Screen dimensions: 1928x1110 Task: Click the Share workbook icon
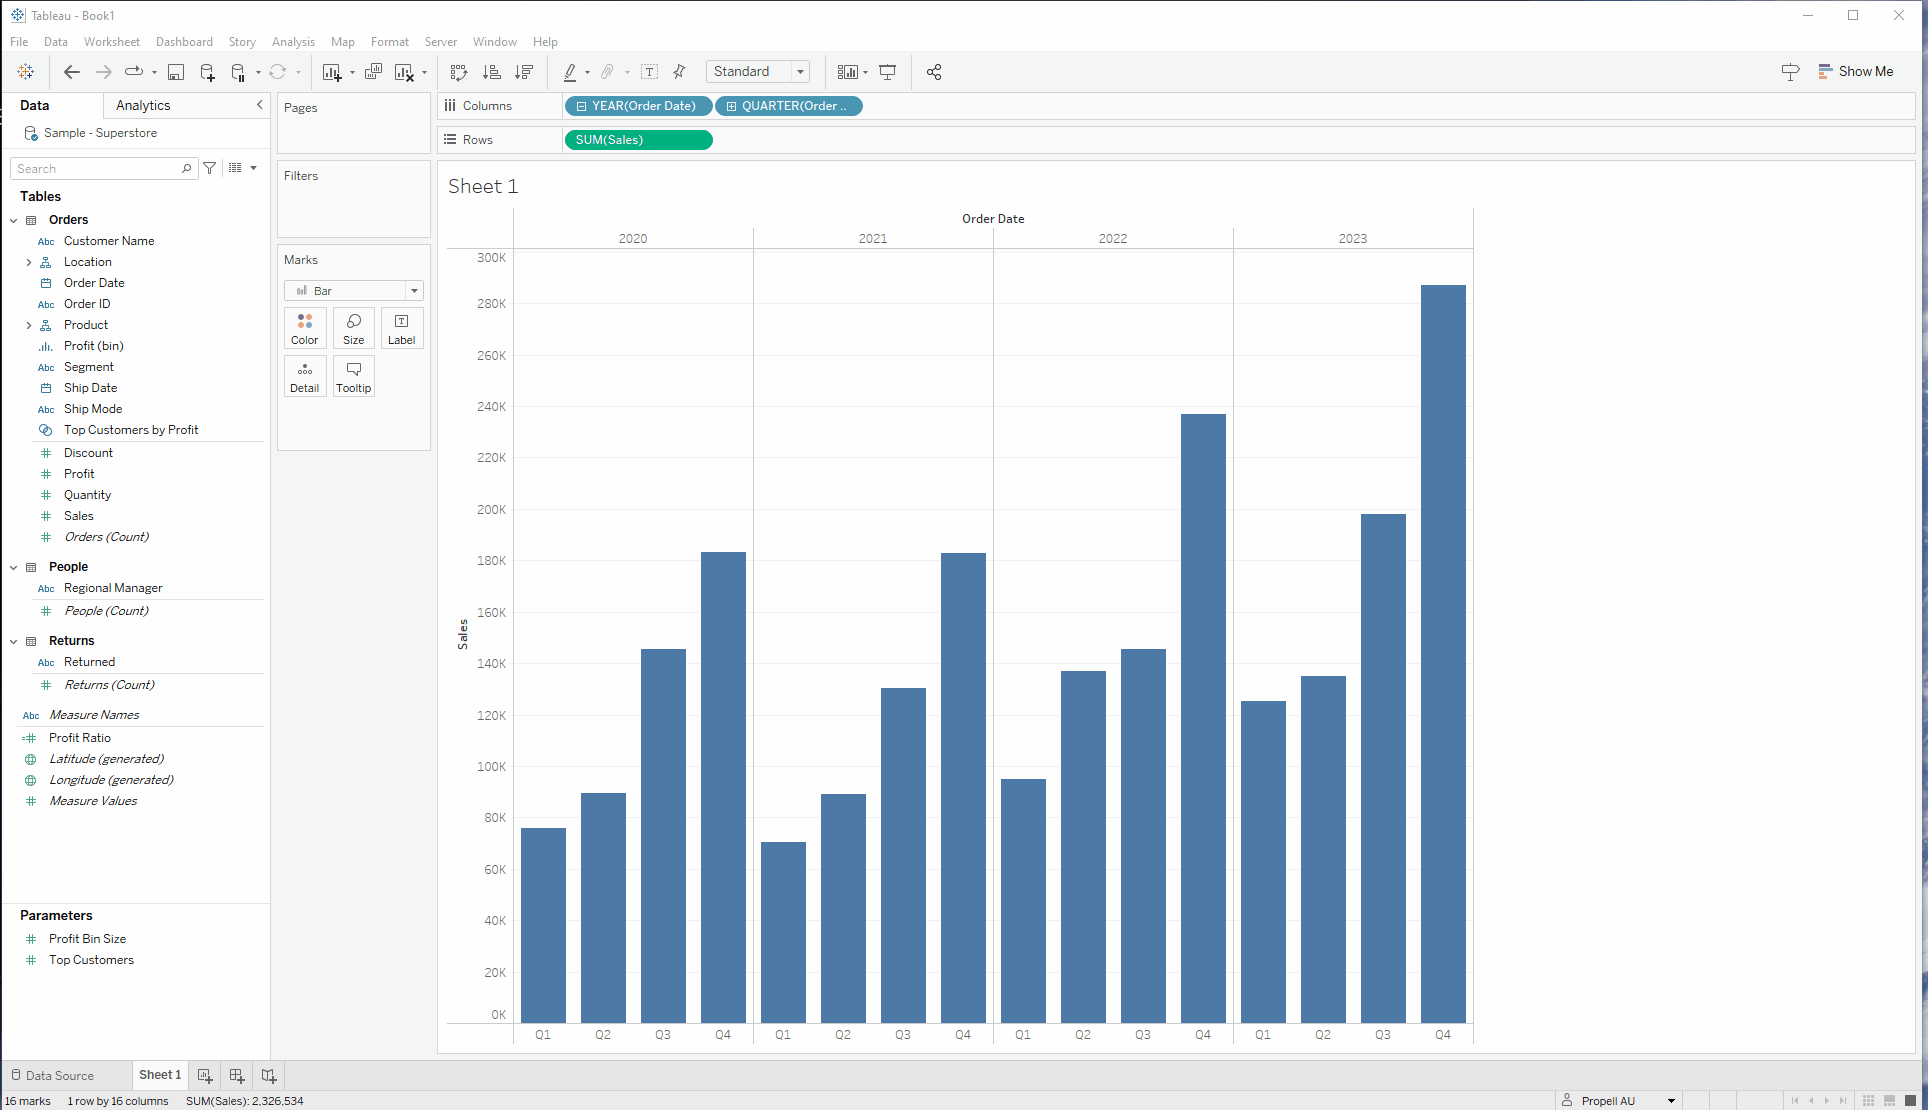coord(934,72)
